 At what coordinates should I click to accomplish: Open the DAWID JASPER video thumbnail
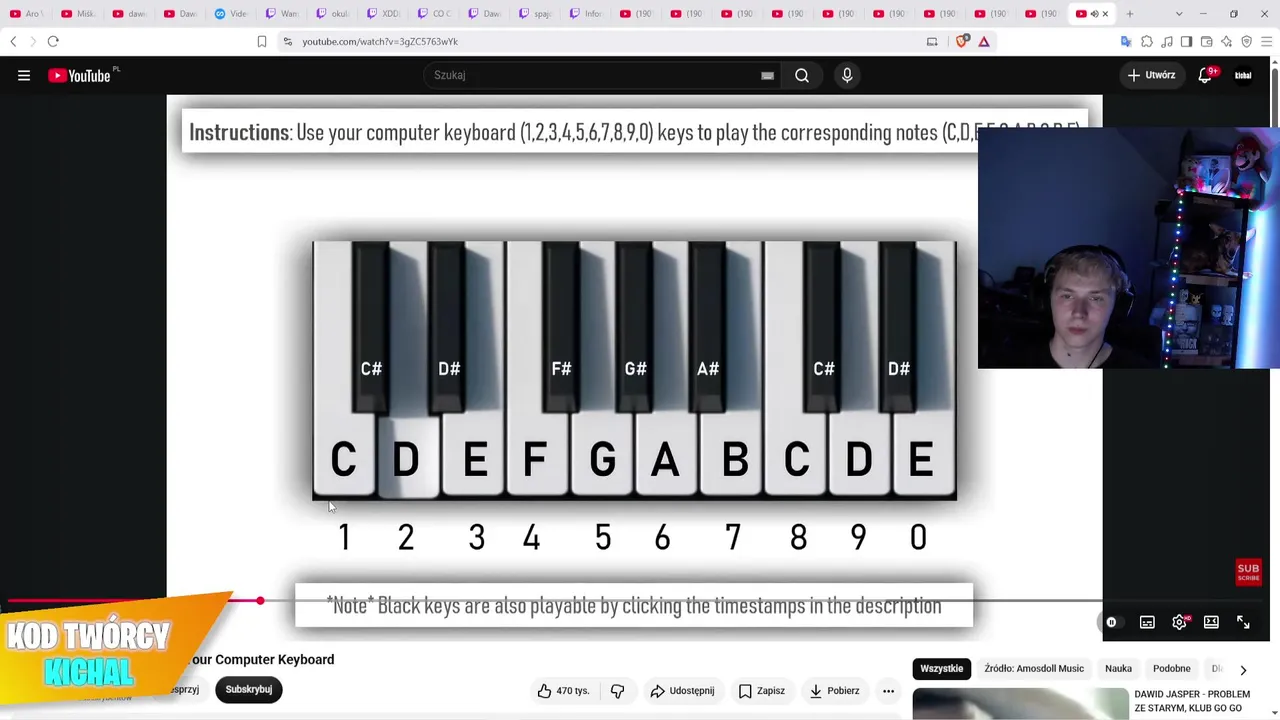click(x=1020, y=704)
